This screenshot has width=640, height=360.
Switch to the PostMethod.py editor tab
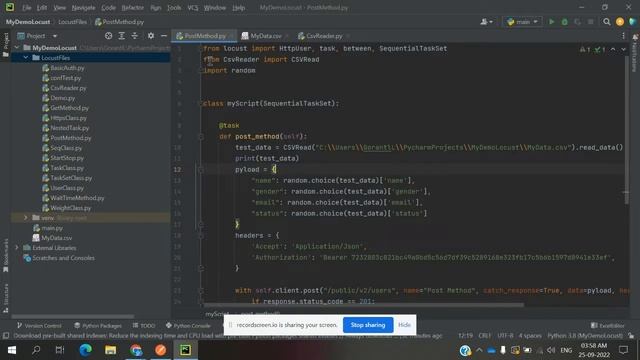pos(204,36)
